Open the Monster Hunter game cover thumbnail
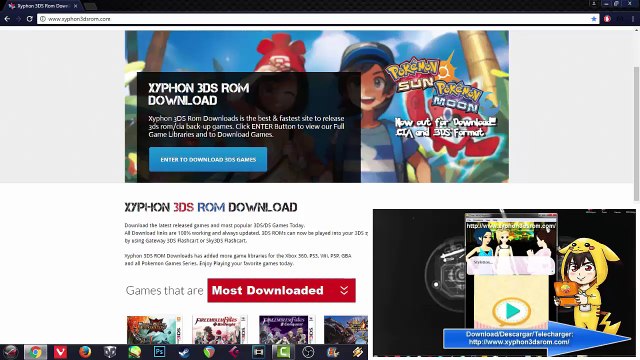This screenshot has height=360, width=640. tap(154, 330)
